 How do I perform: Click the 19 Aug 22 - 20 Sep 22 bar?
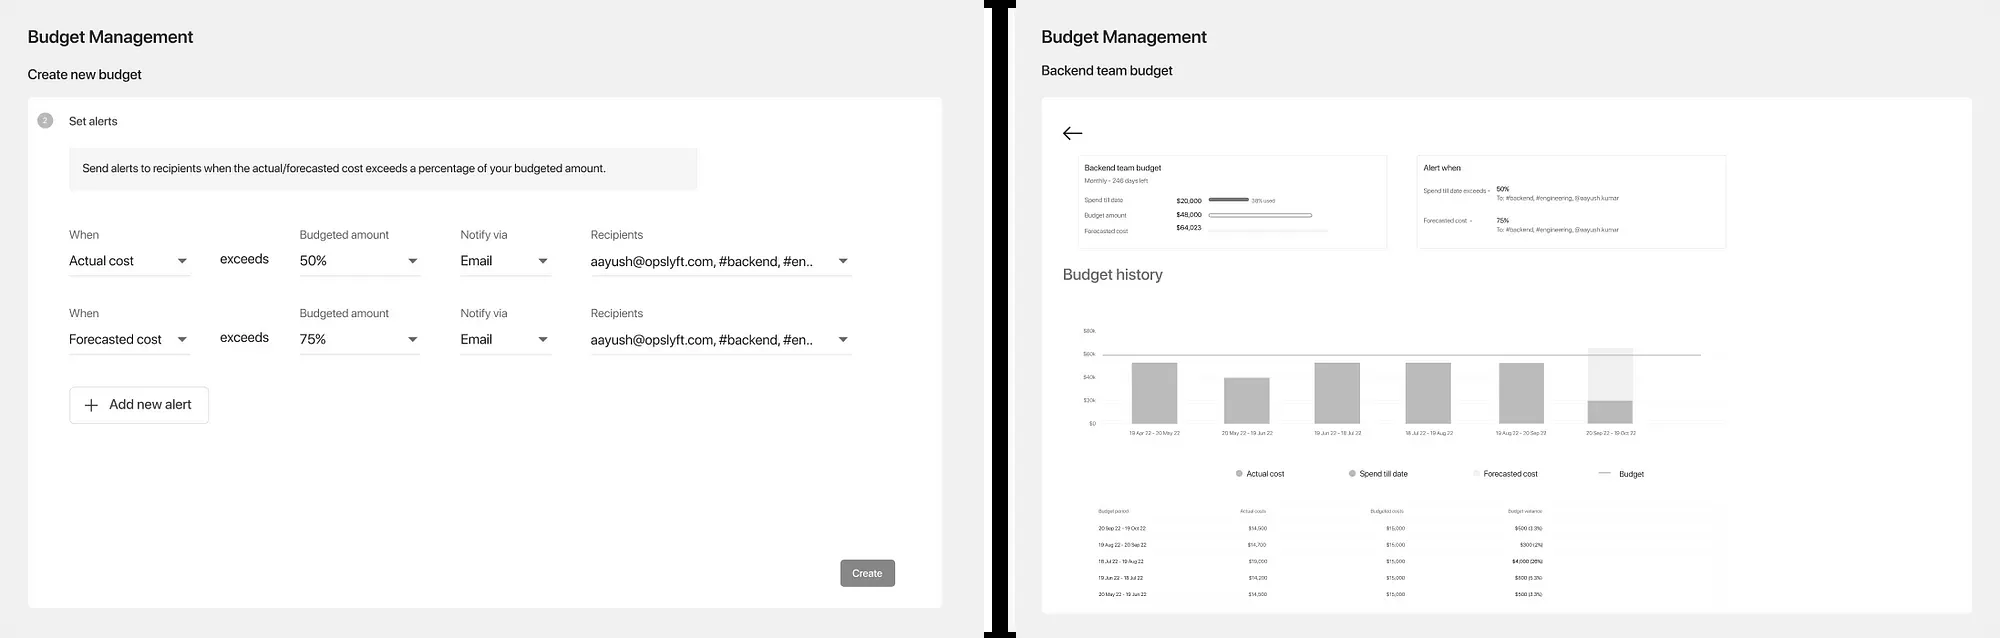click(x=1521, y=393)
